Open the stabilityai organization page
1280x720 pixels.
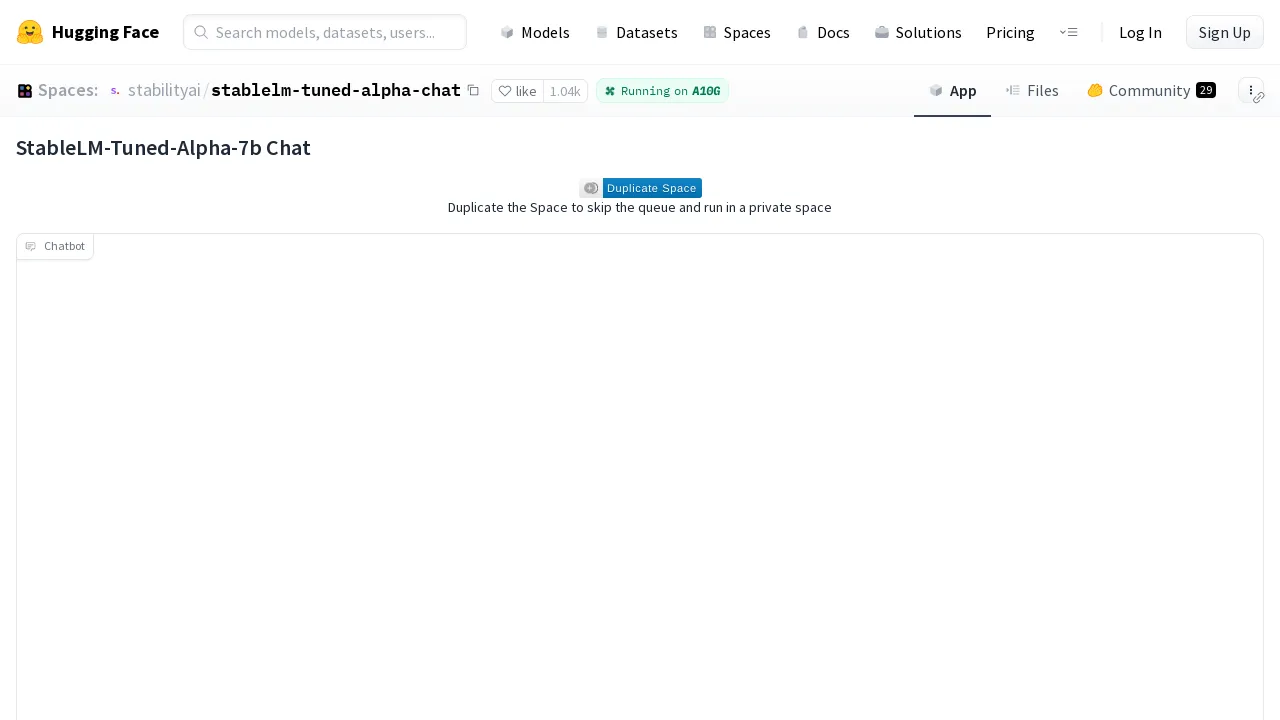pos(164,90)
